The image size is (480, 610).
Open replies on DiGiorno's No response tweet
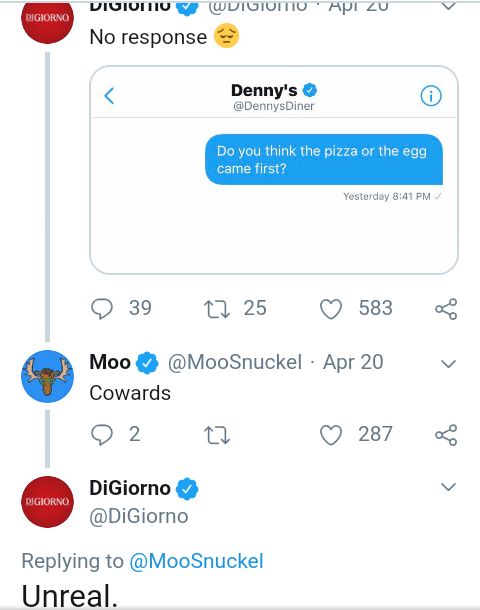[x=102, y=309]
